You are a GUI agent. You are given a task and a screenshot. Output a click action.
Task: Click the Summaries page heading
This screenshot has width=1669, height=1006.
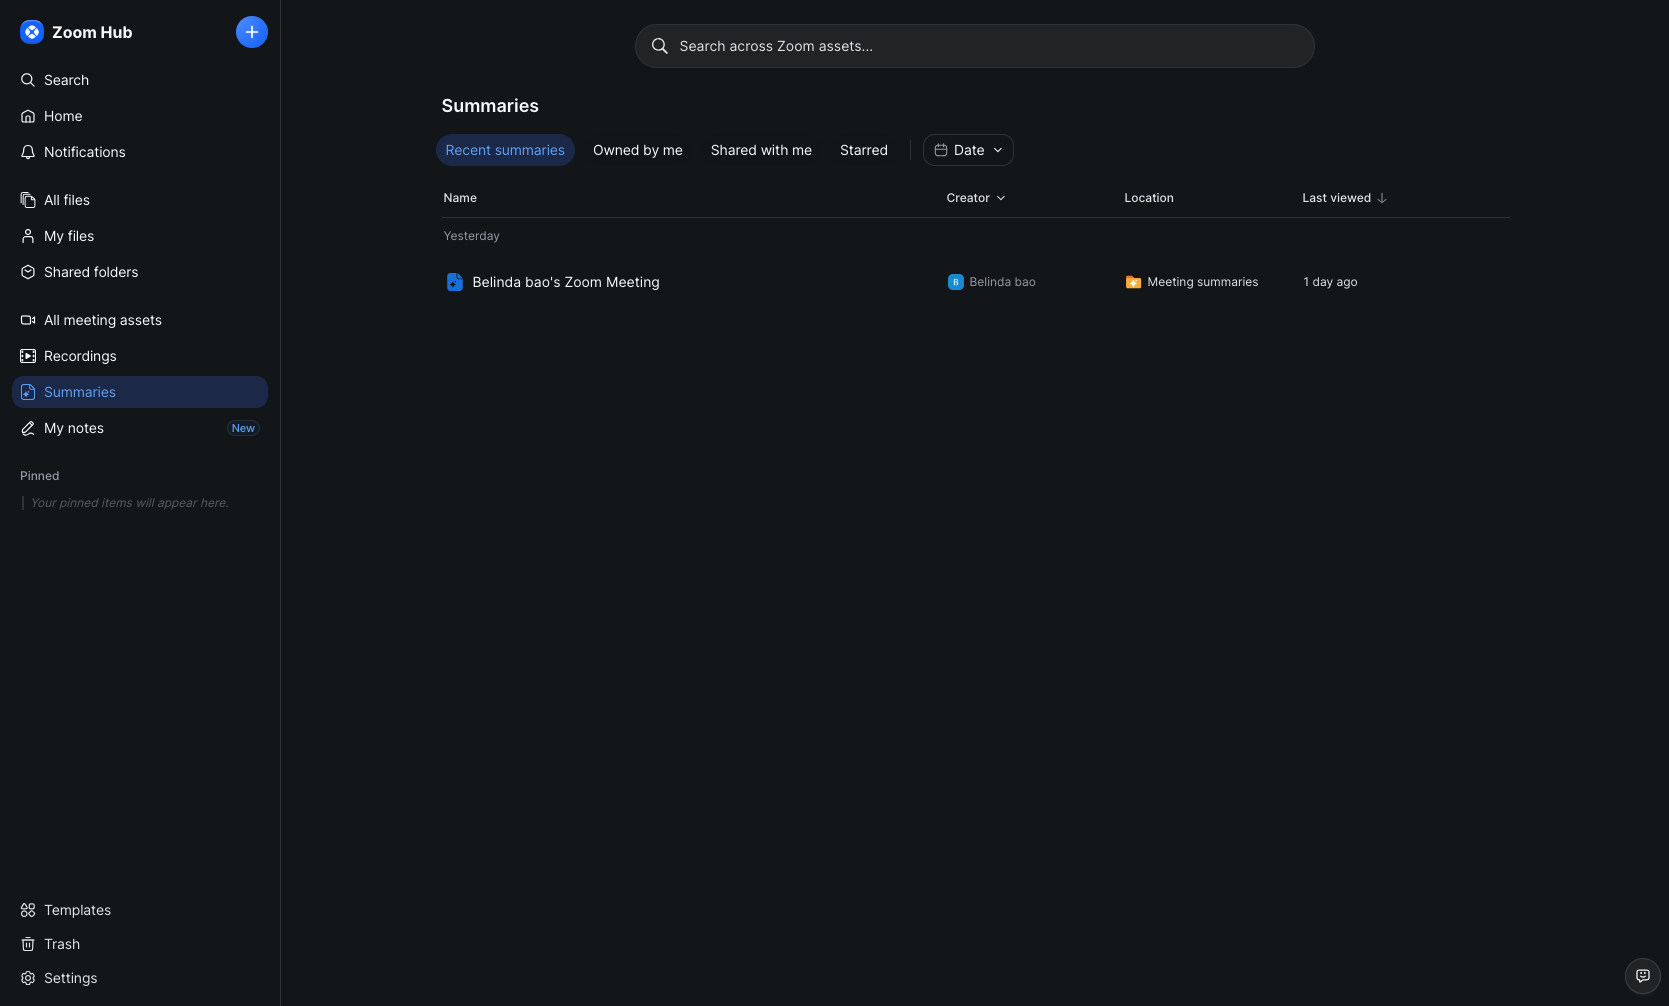[490, 106]
